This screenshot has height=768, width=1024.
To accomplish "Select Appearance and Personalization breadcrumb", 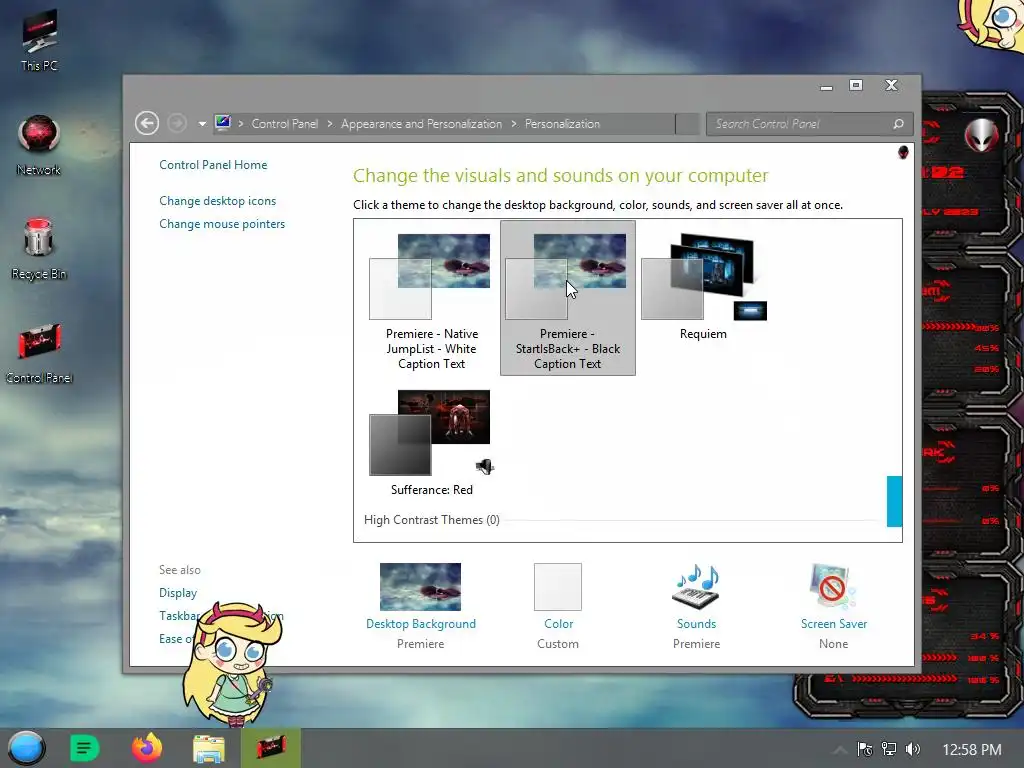I will click(x=421, y=123).
